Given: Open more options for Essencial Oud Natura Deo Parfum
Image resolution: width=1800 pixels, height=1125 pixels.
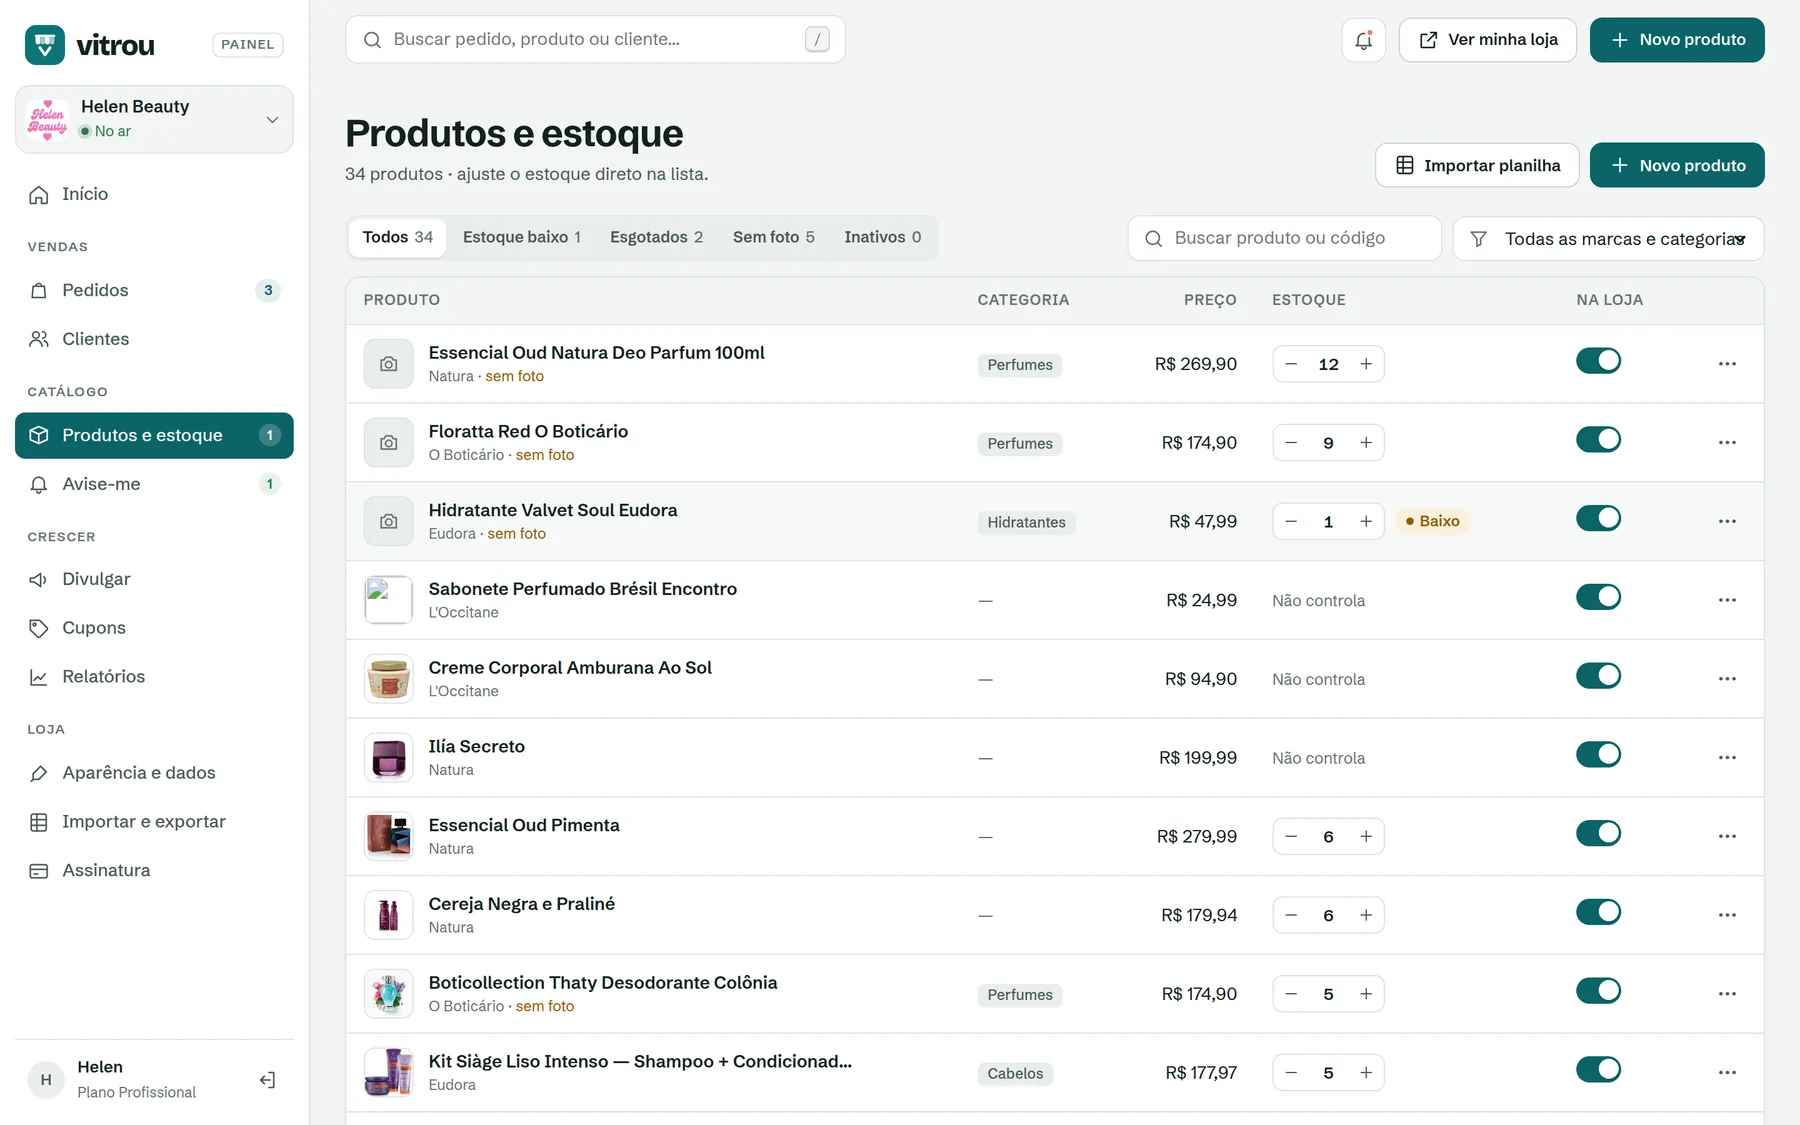Looking at the screenshot, I should coord(1727,364).
